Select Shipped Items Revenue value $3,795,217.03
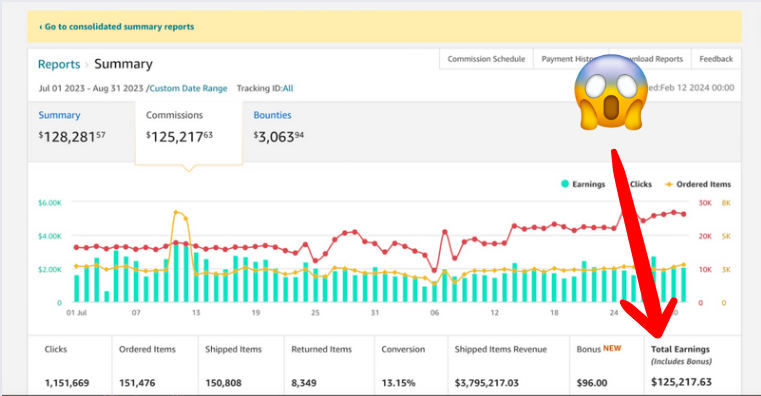The width and height of the screenshot is (761, 396). click(x=487, y=383)
